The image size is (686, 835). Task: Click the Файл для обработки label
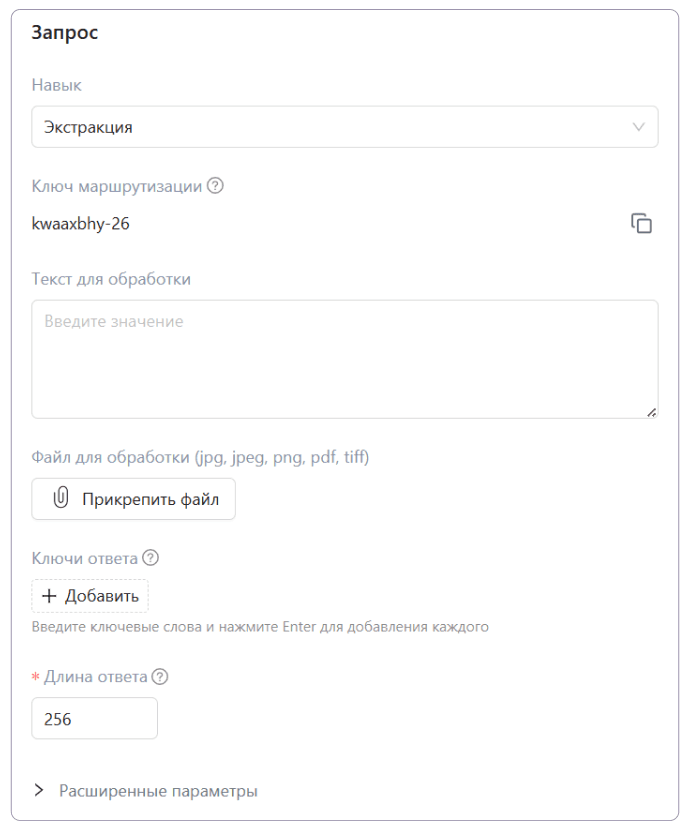200,458
